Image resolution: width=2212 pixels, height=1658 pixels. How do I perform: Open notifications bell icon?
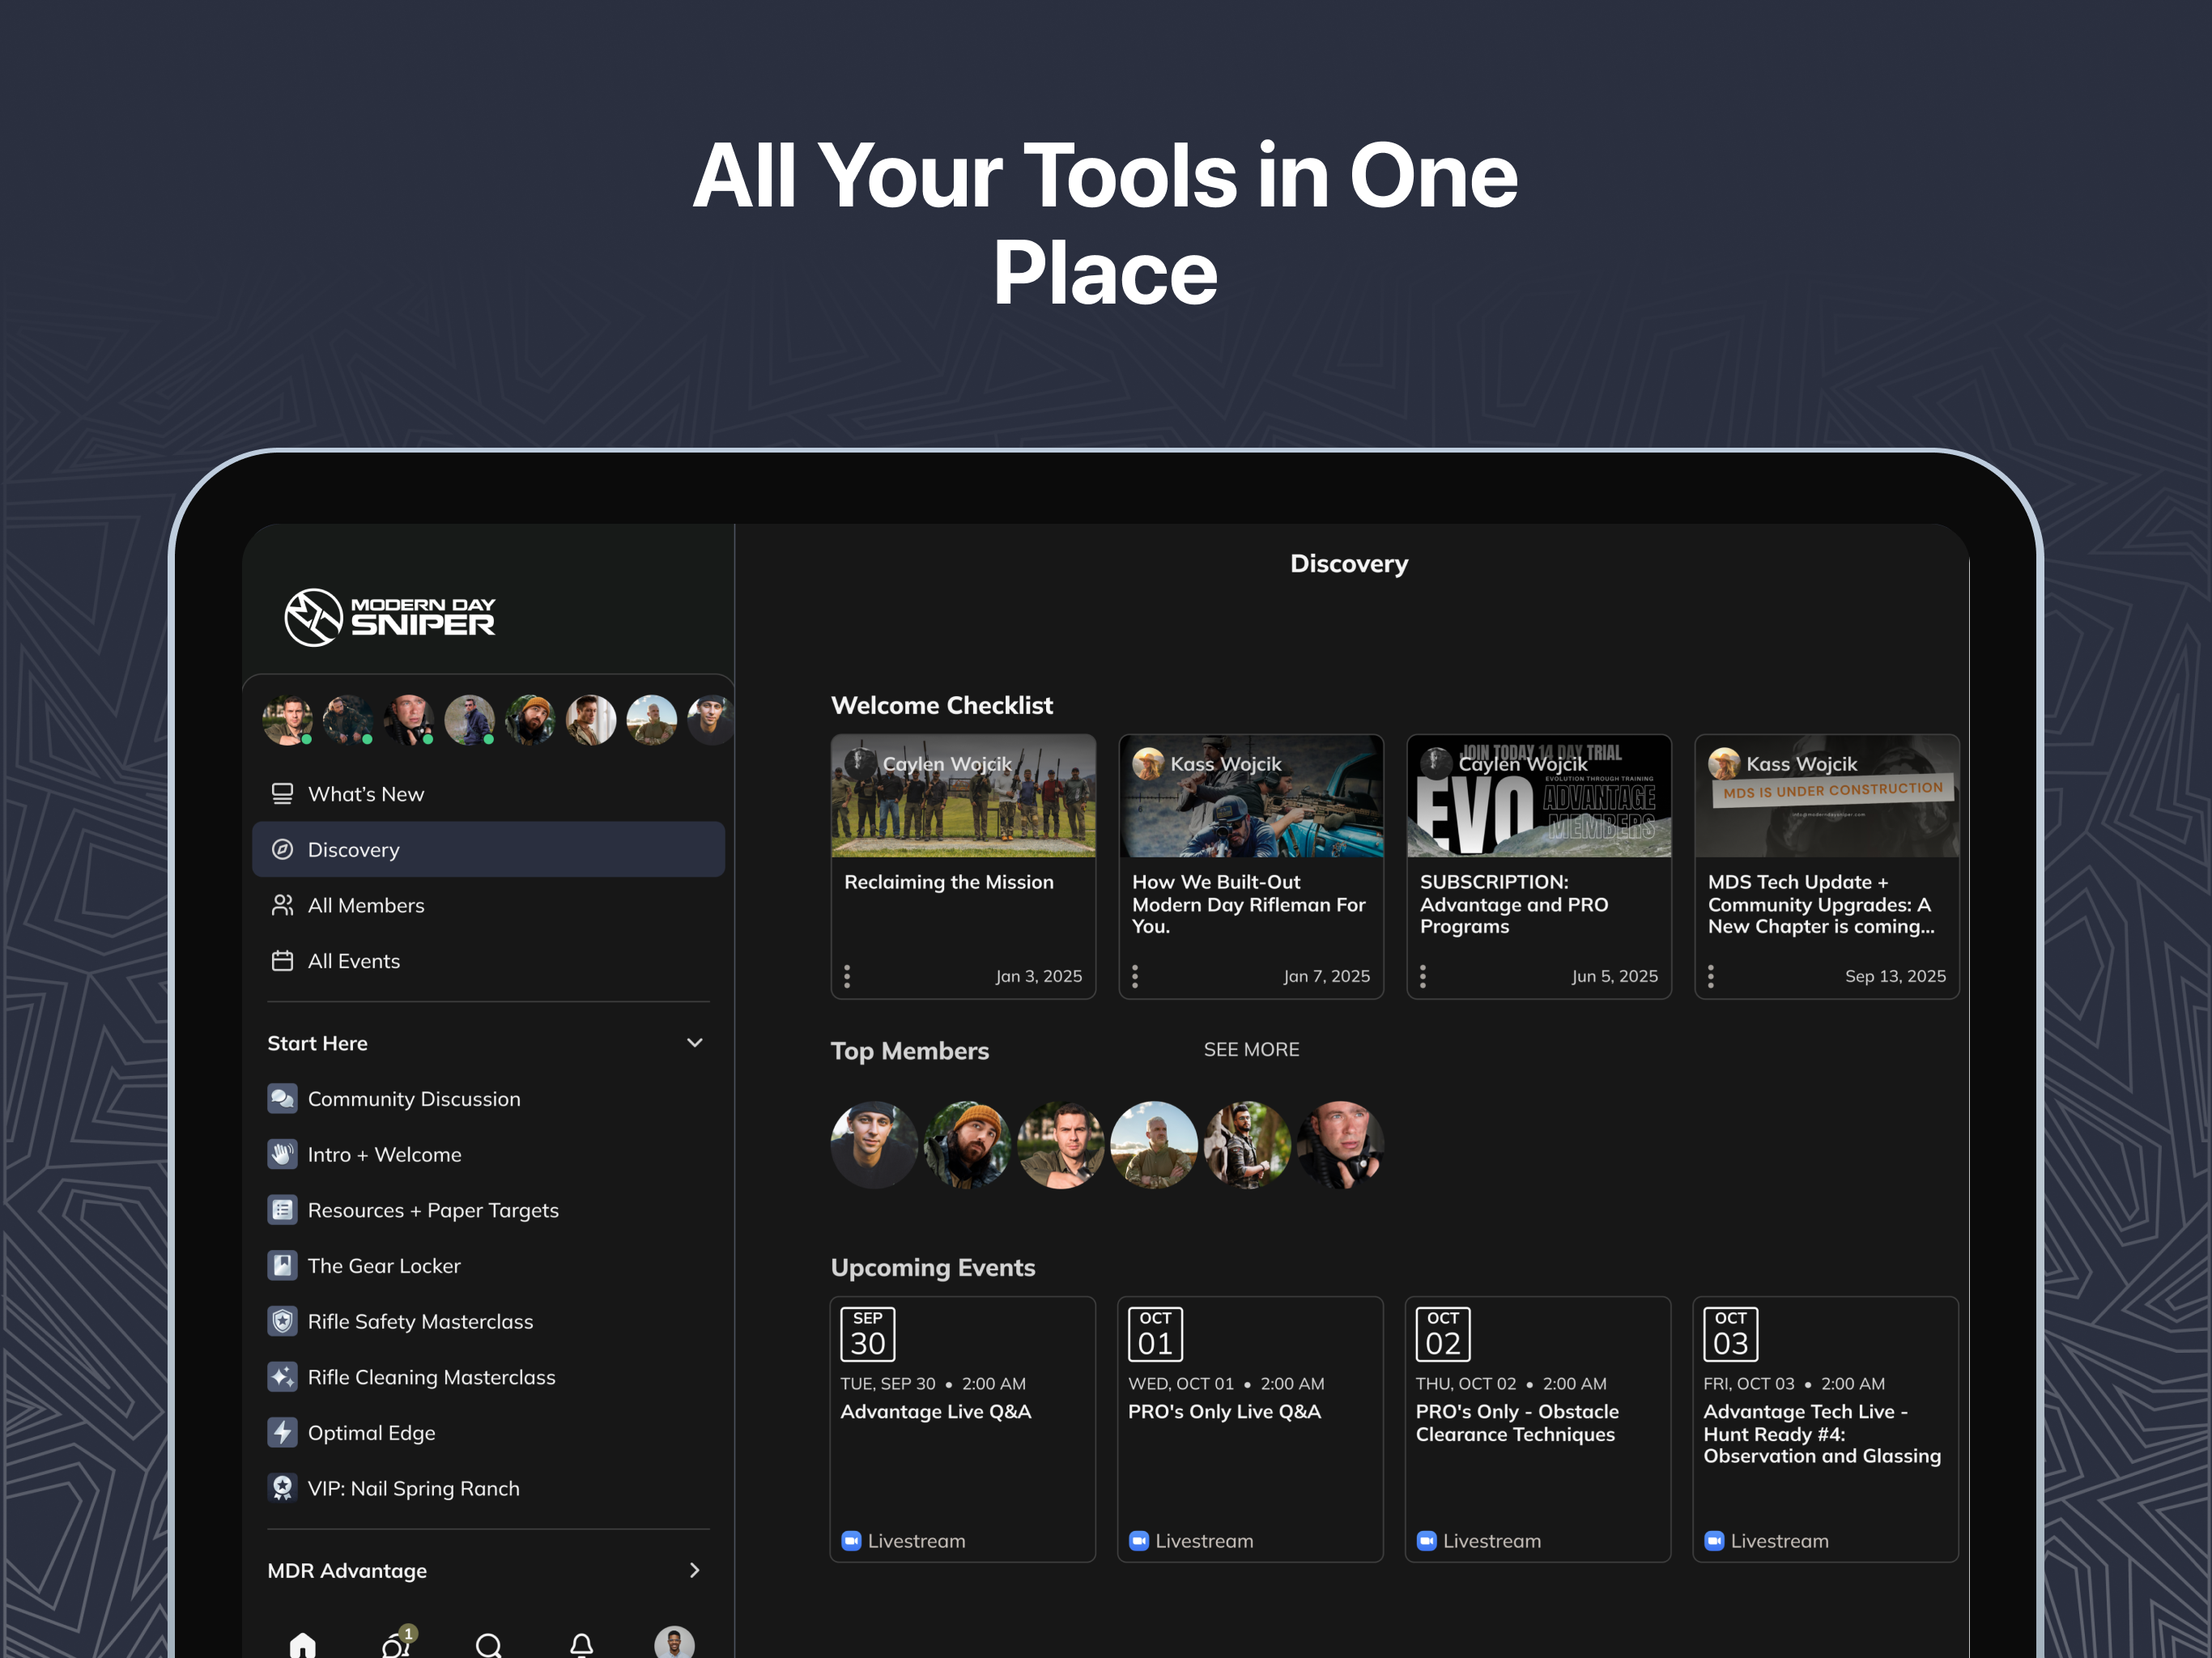pyautogui.click(x=582, y=1645)
